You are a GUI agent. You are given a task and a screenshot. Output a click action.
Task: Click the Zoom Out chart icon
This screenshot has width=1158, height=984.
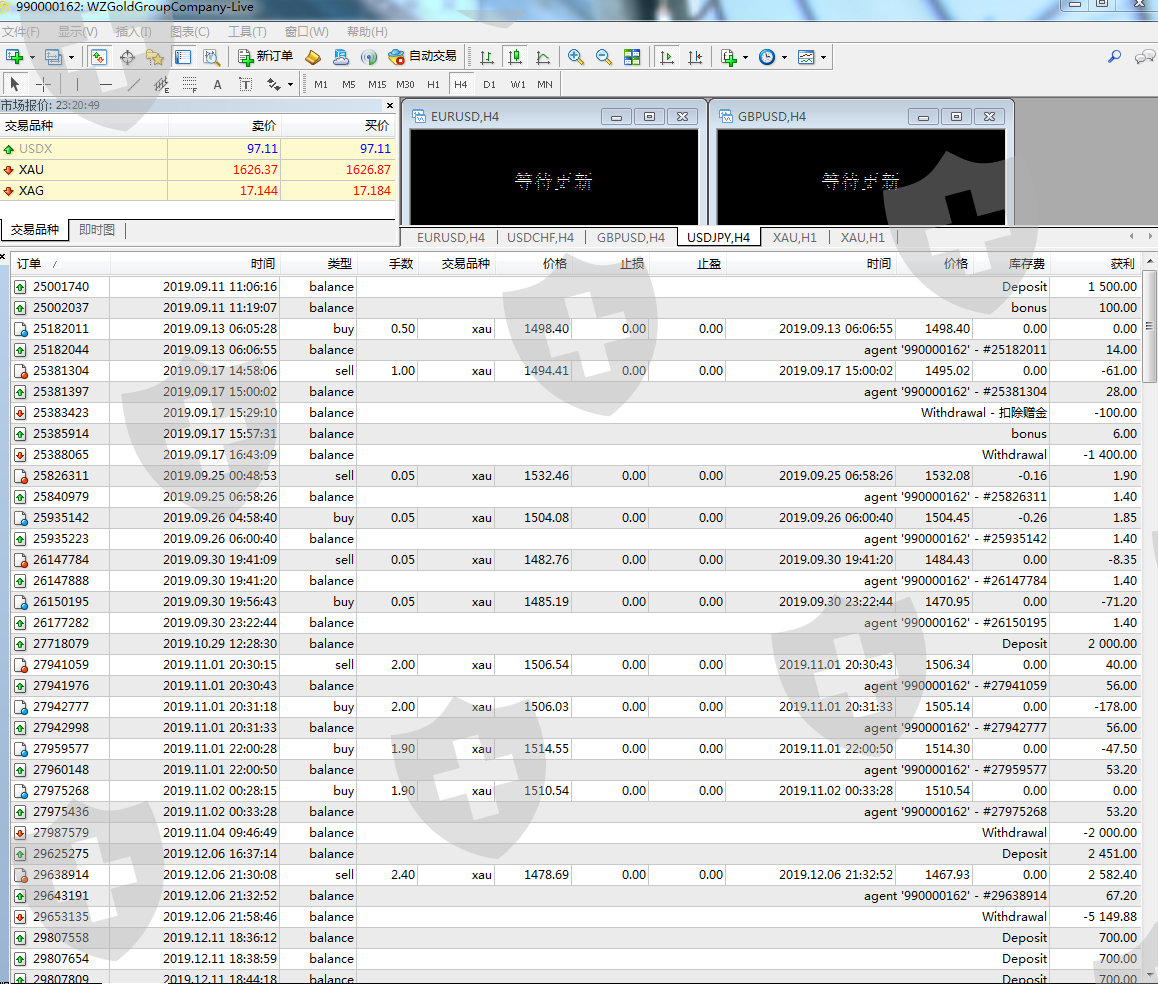[603, 57]
